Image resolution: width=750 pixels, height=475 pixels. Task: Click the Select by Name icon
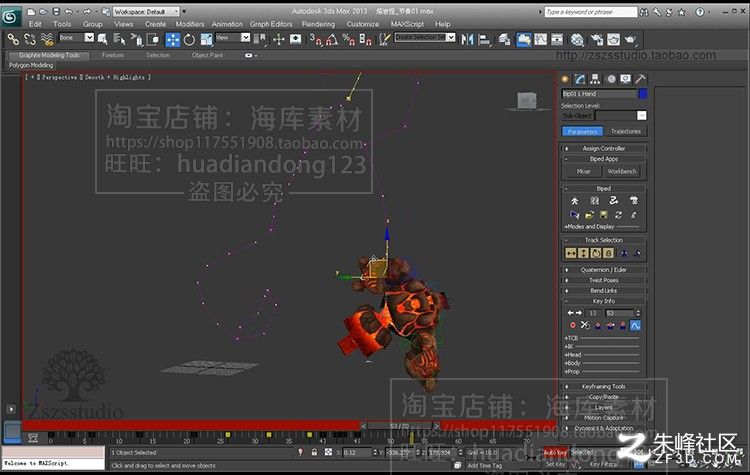tap(119, 39)
